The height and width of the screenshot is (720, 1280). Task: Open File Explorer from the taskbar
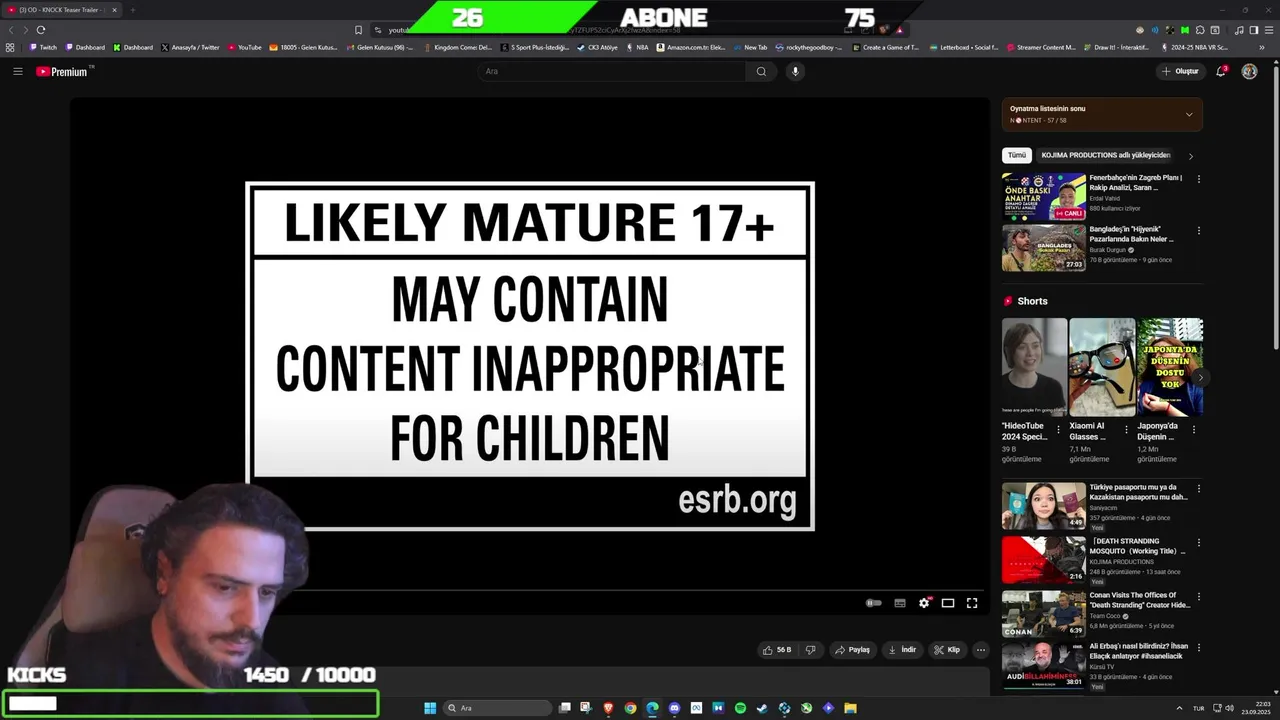(850, 708)
